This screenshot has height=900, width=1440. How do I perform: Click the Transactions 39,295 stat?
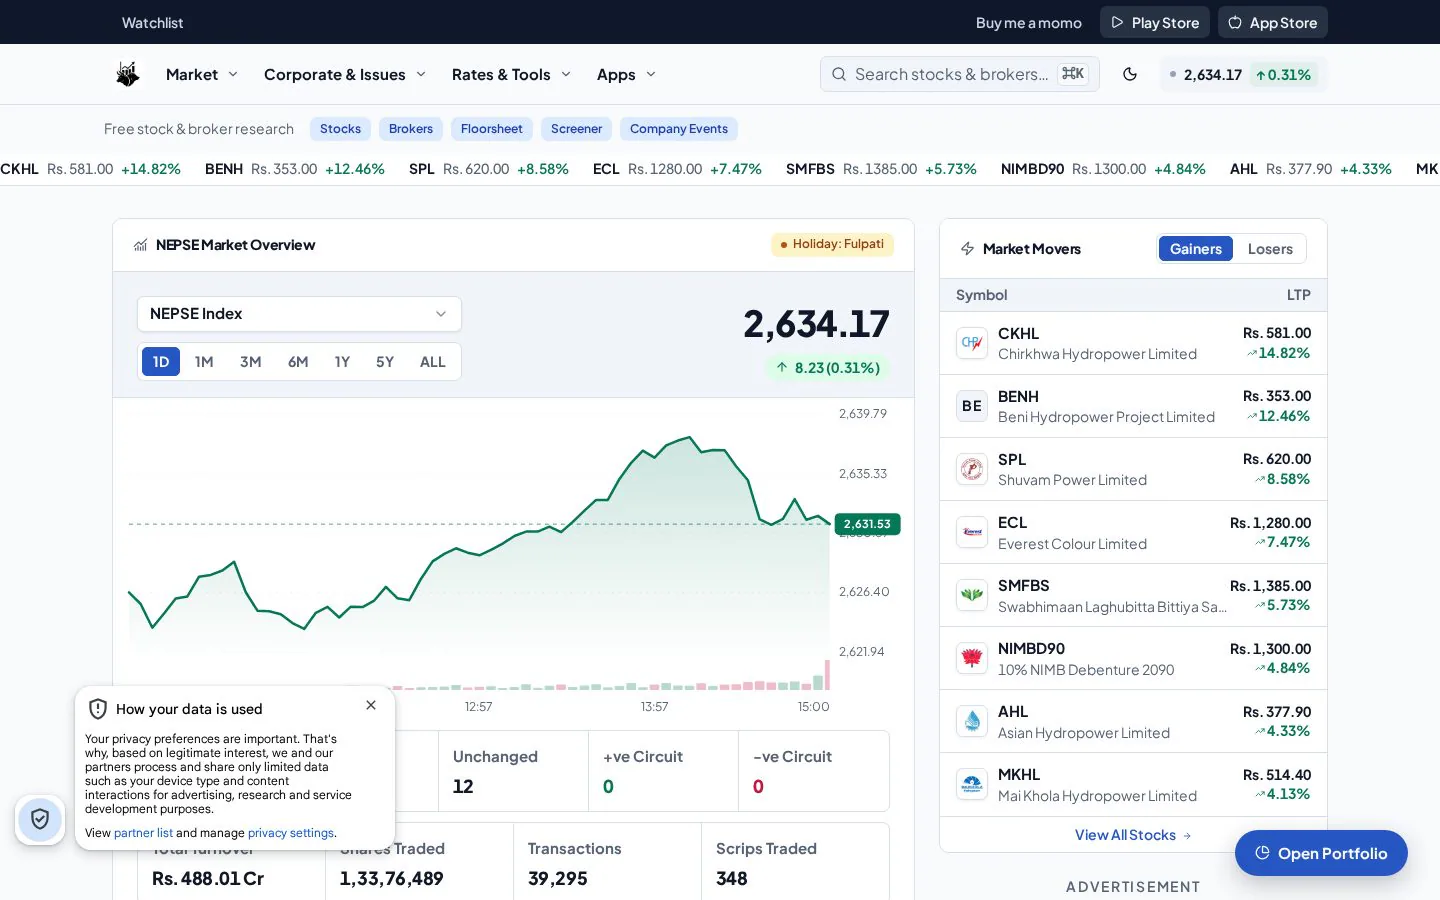pyautogui.click(x=607, y=863)
